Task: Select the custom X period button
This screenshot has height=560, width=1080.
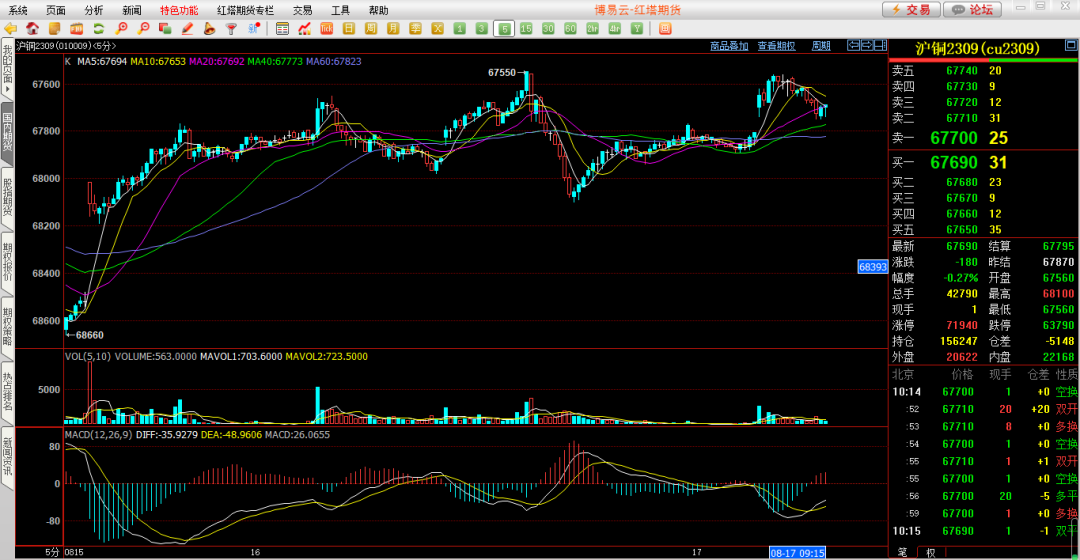Action: coord(437,28)
